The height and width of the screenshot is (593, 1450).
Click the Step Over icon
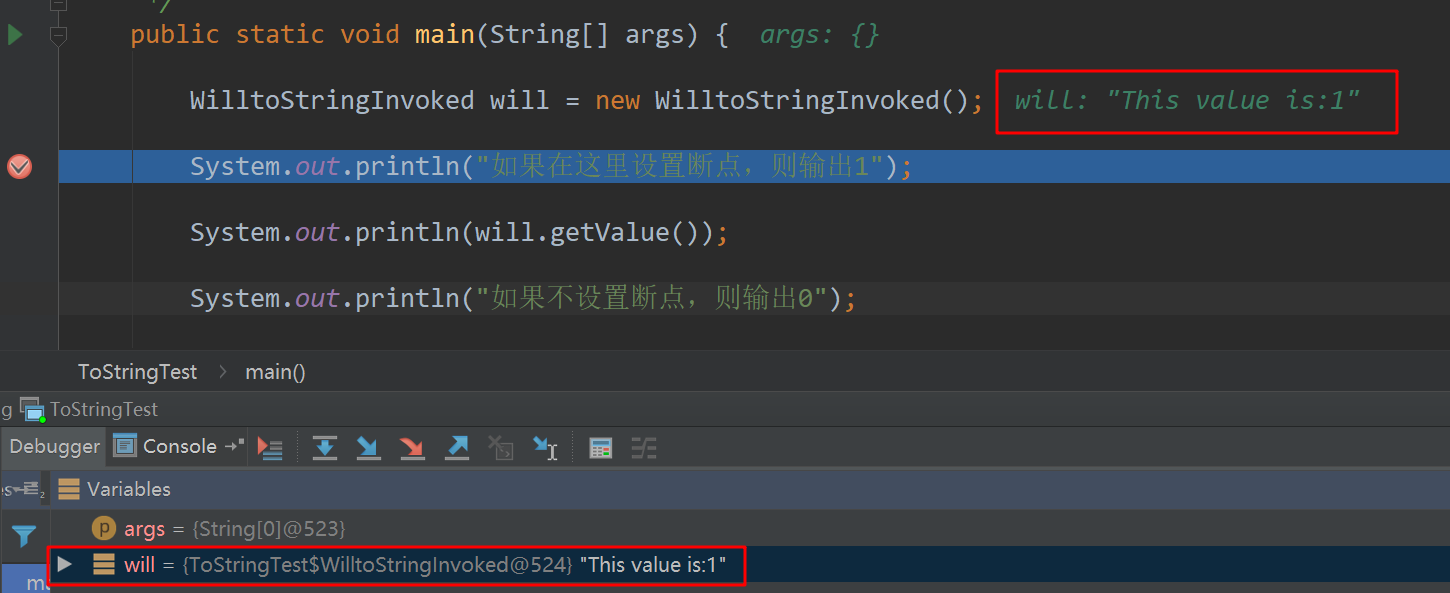(x=324, y=447)
